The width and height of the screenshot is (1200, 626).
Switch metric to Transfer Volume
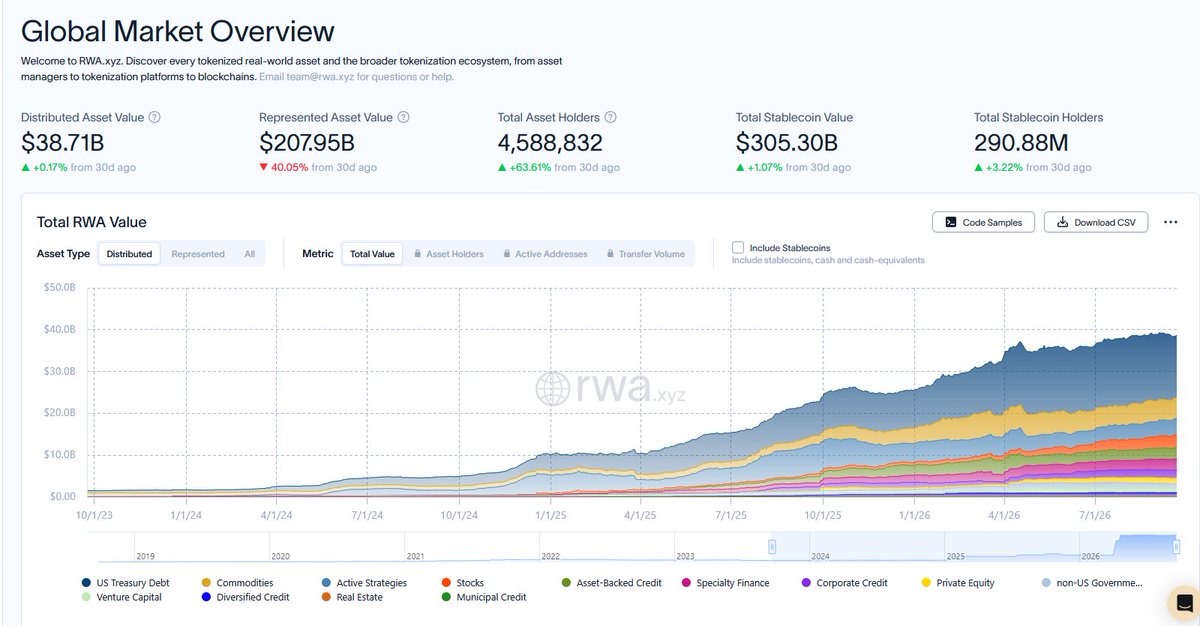646,254
